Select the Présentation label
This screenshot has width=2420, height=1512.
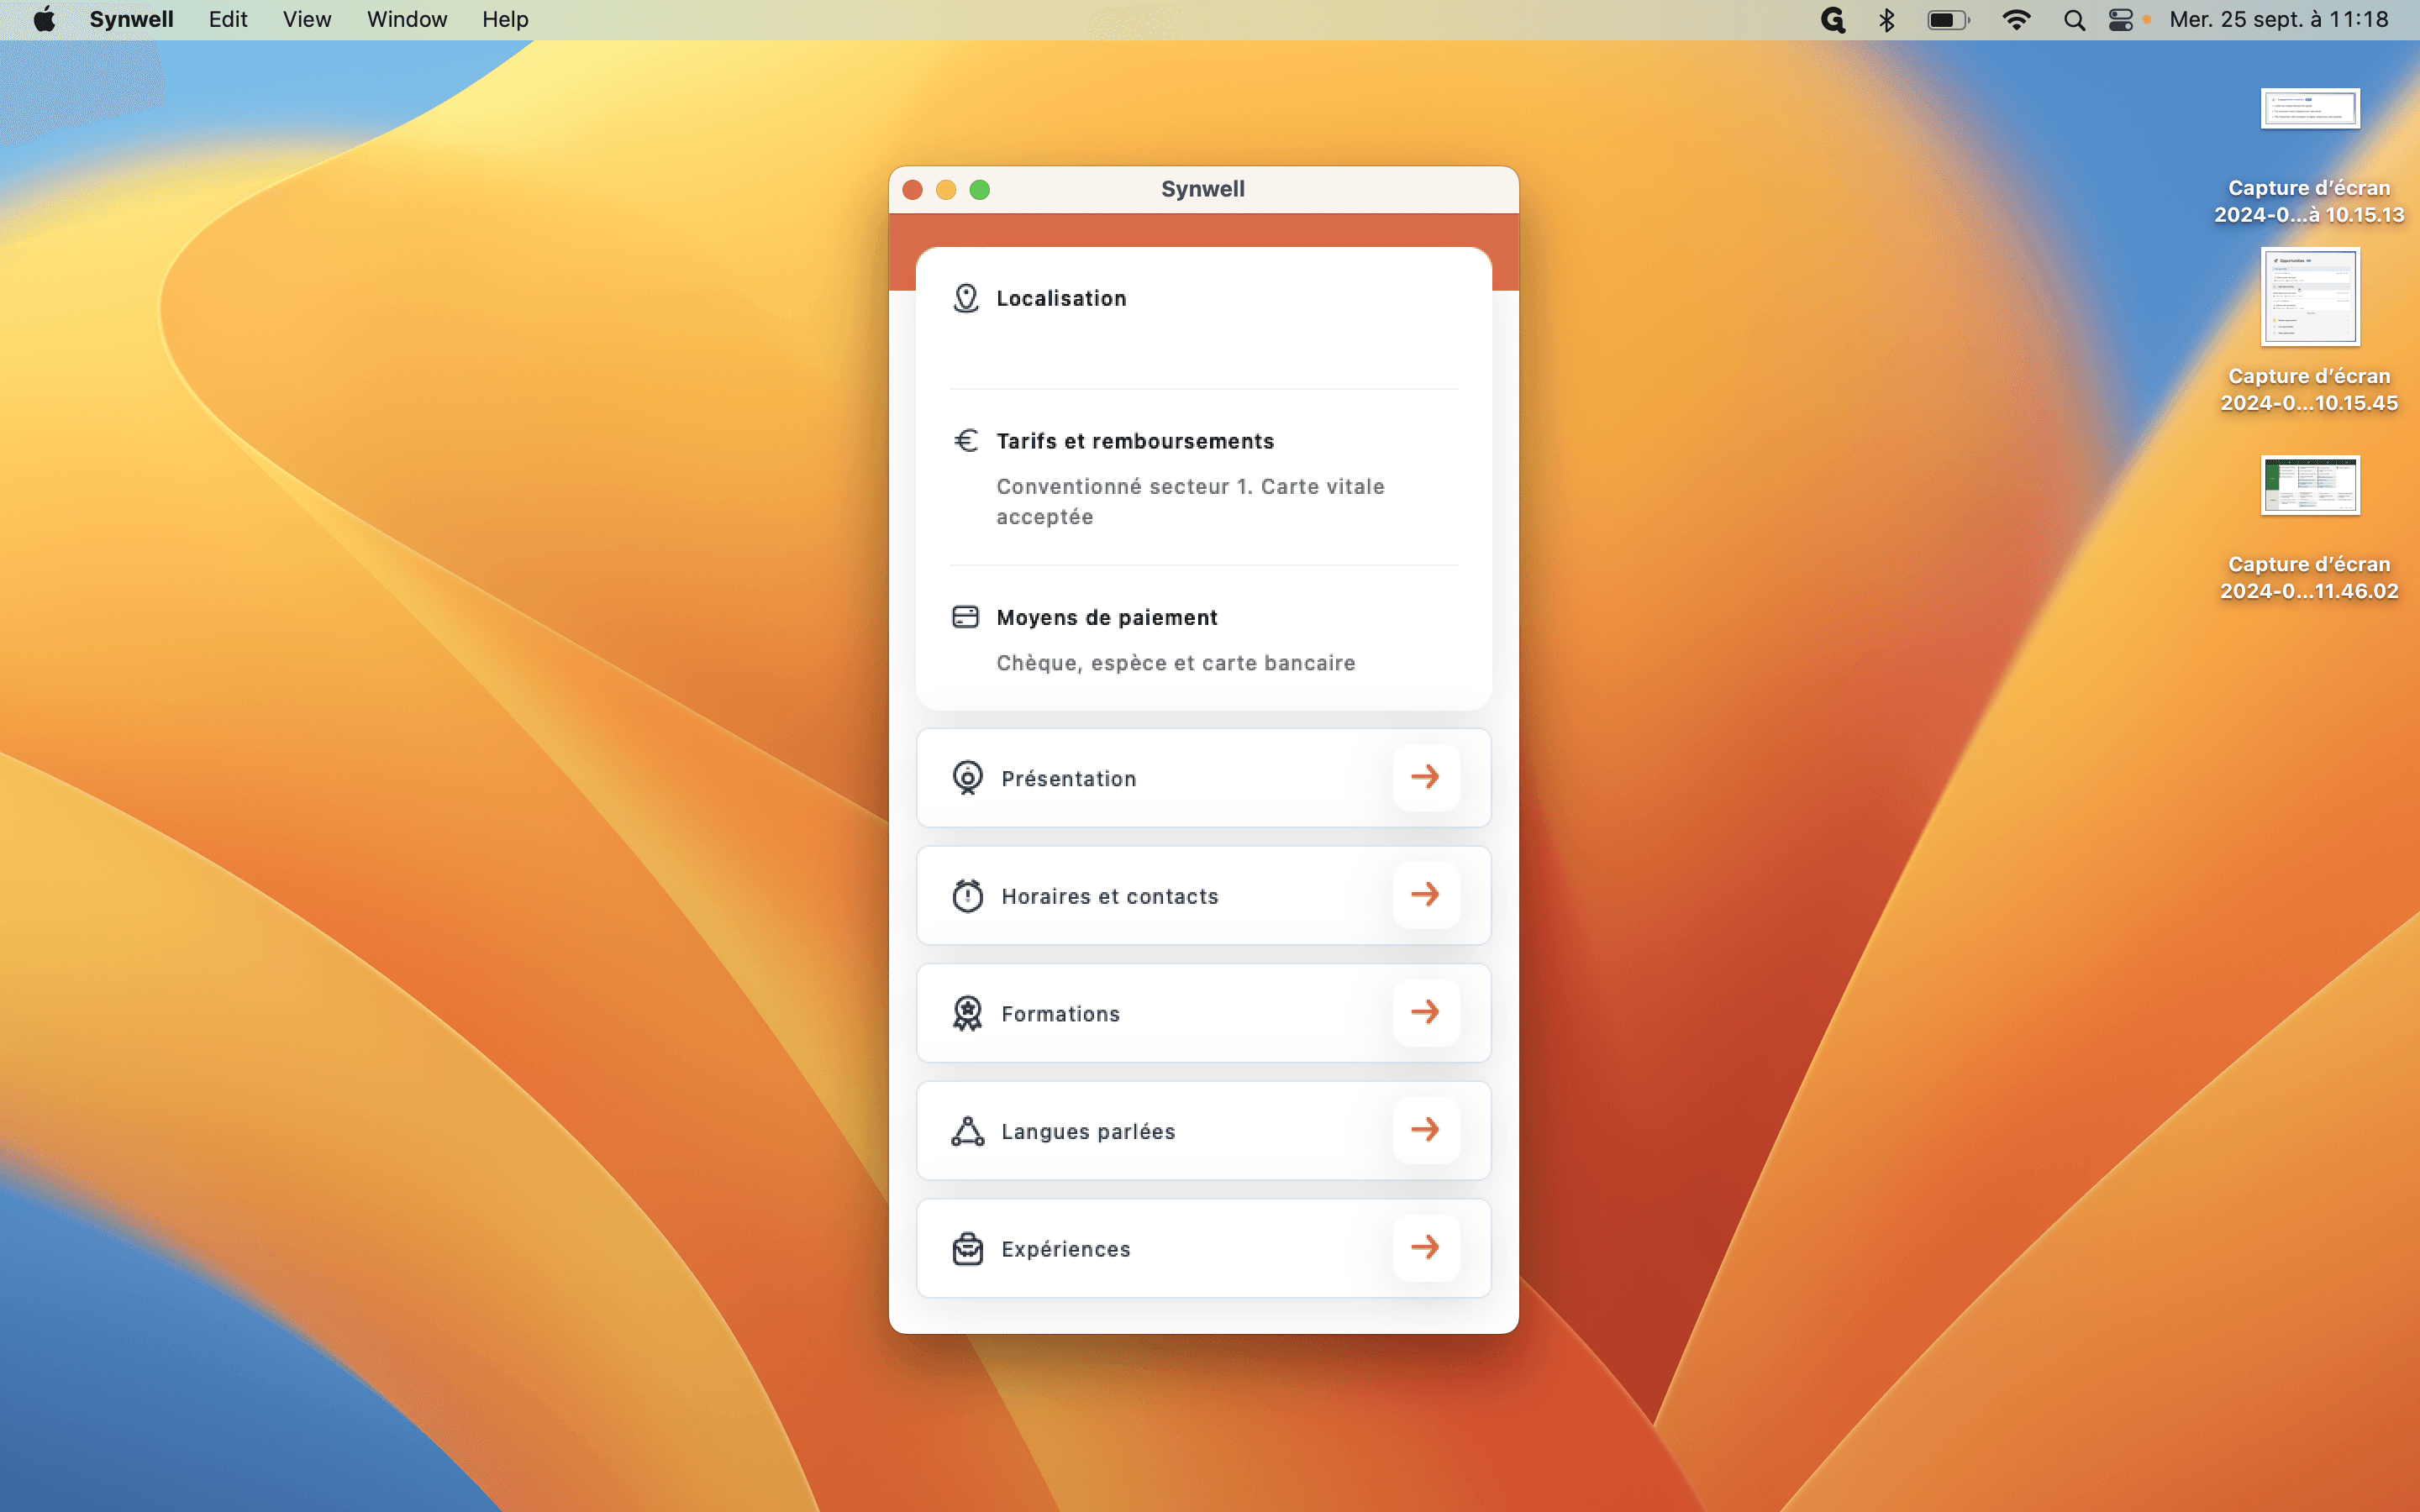click(1068, 778)
